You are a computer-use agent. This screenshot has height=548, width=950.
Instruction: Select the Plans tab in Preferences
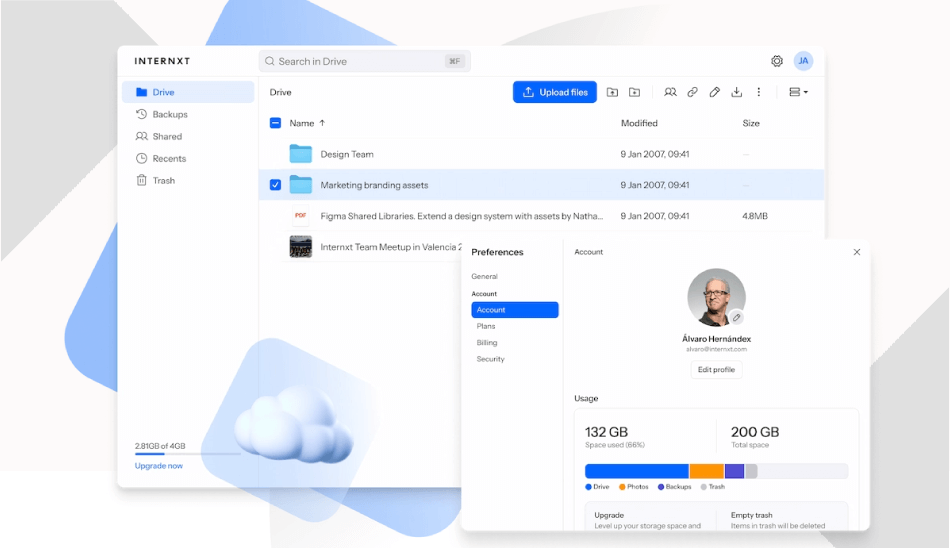click(486, 326)
